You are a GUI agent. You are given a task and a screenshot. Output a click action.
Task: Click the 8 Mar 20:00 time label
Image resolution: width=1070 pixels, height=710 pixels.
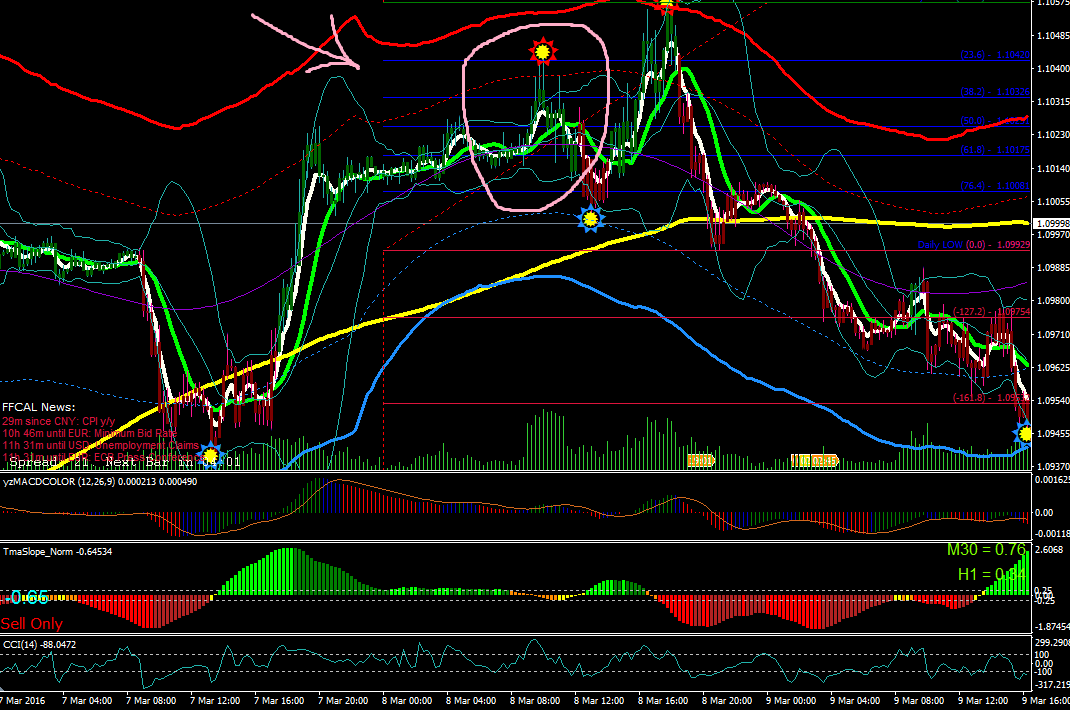[727, 700]
